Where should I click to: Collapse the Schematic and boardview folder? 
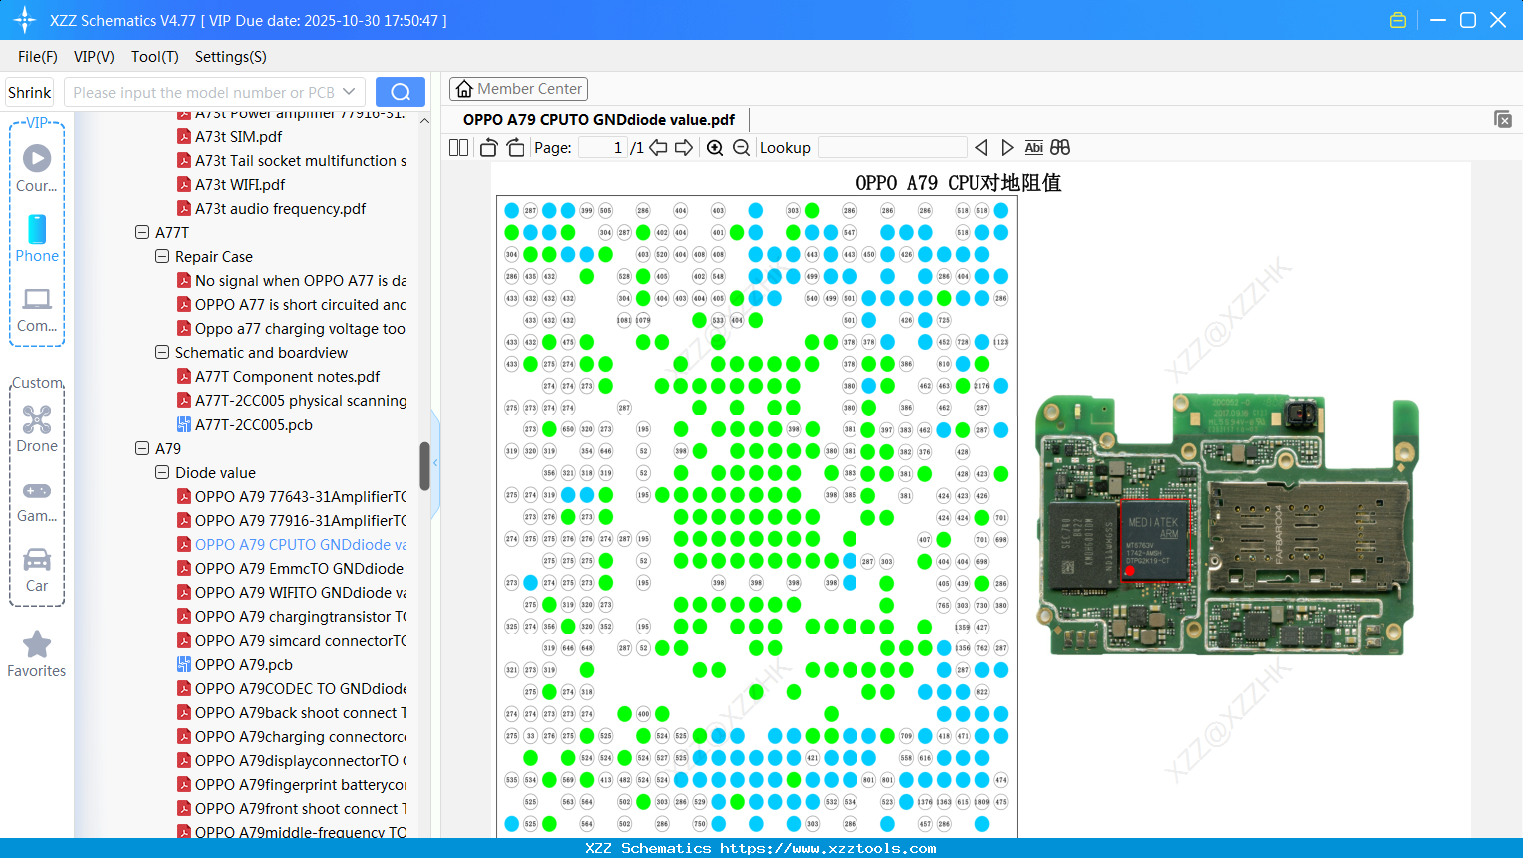pos(162,352)
